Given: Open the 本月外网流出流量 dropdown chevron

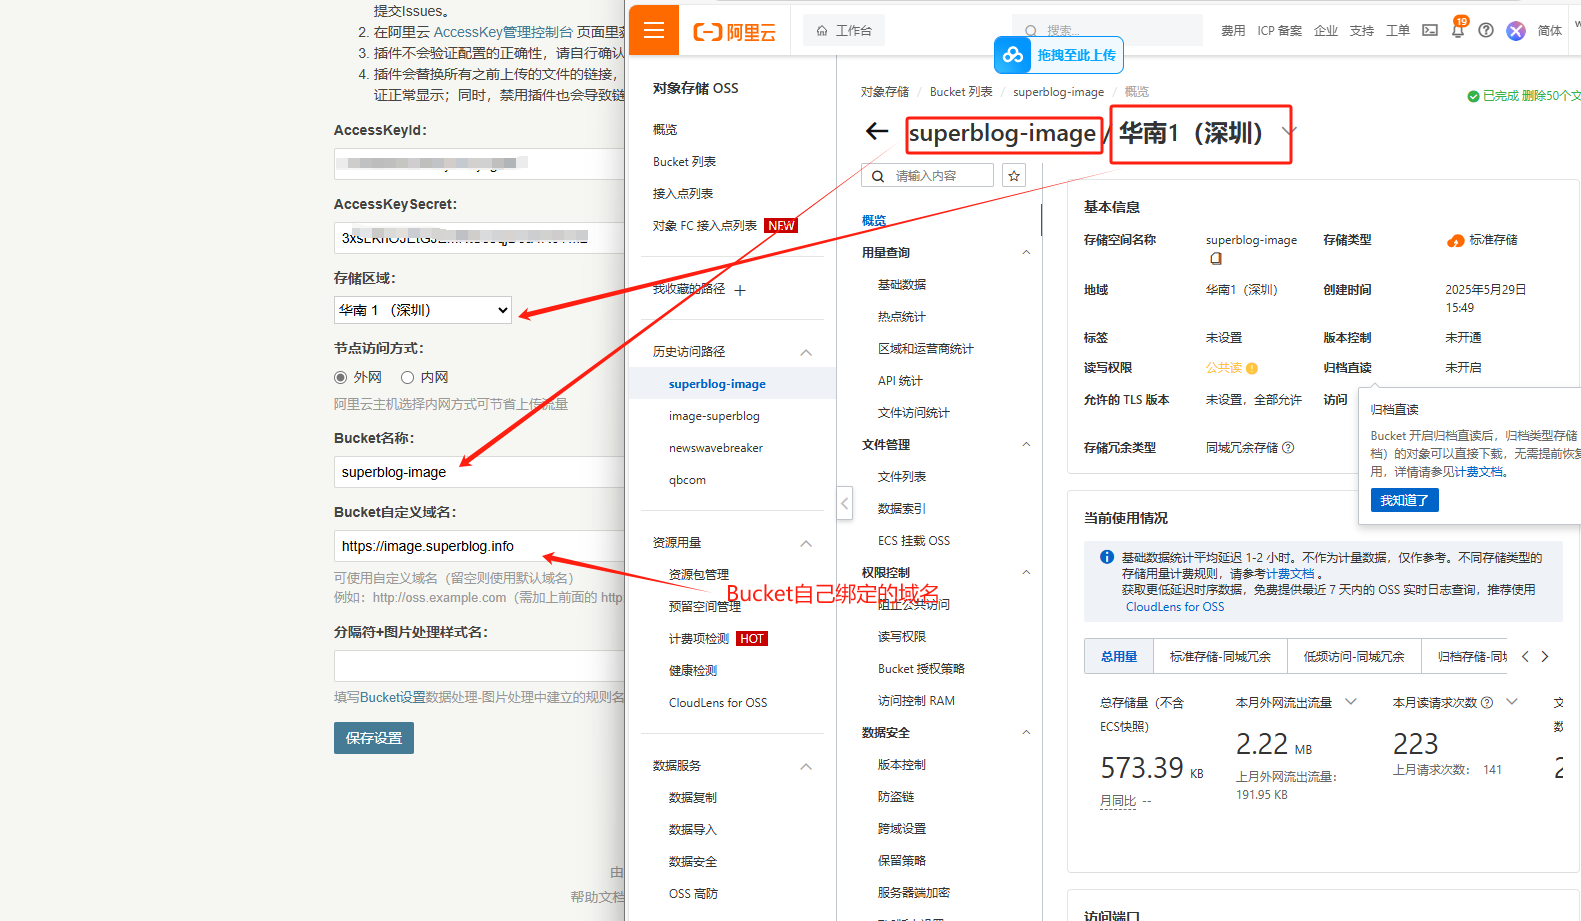Looking at the screenshot, I should [x=1351, y=702].
